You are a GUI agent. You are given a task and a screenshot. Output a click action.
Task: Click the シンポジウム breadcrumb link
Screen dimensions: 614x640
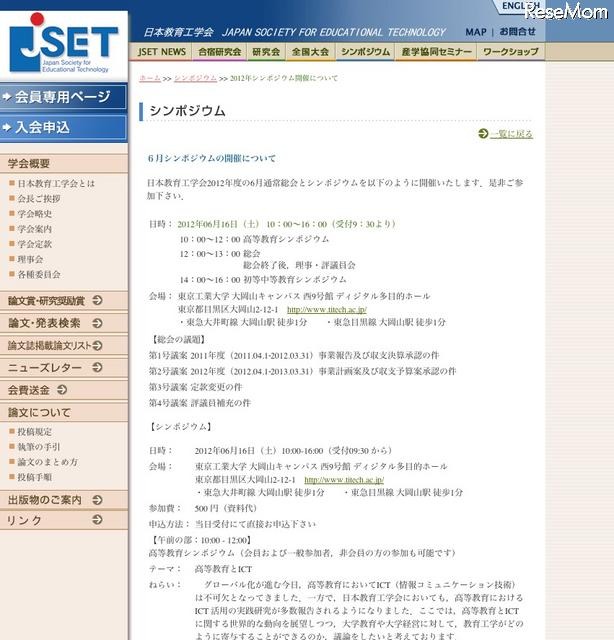tap(195, 78)
